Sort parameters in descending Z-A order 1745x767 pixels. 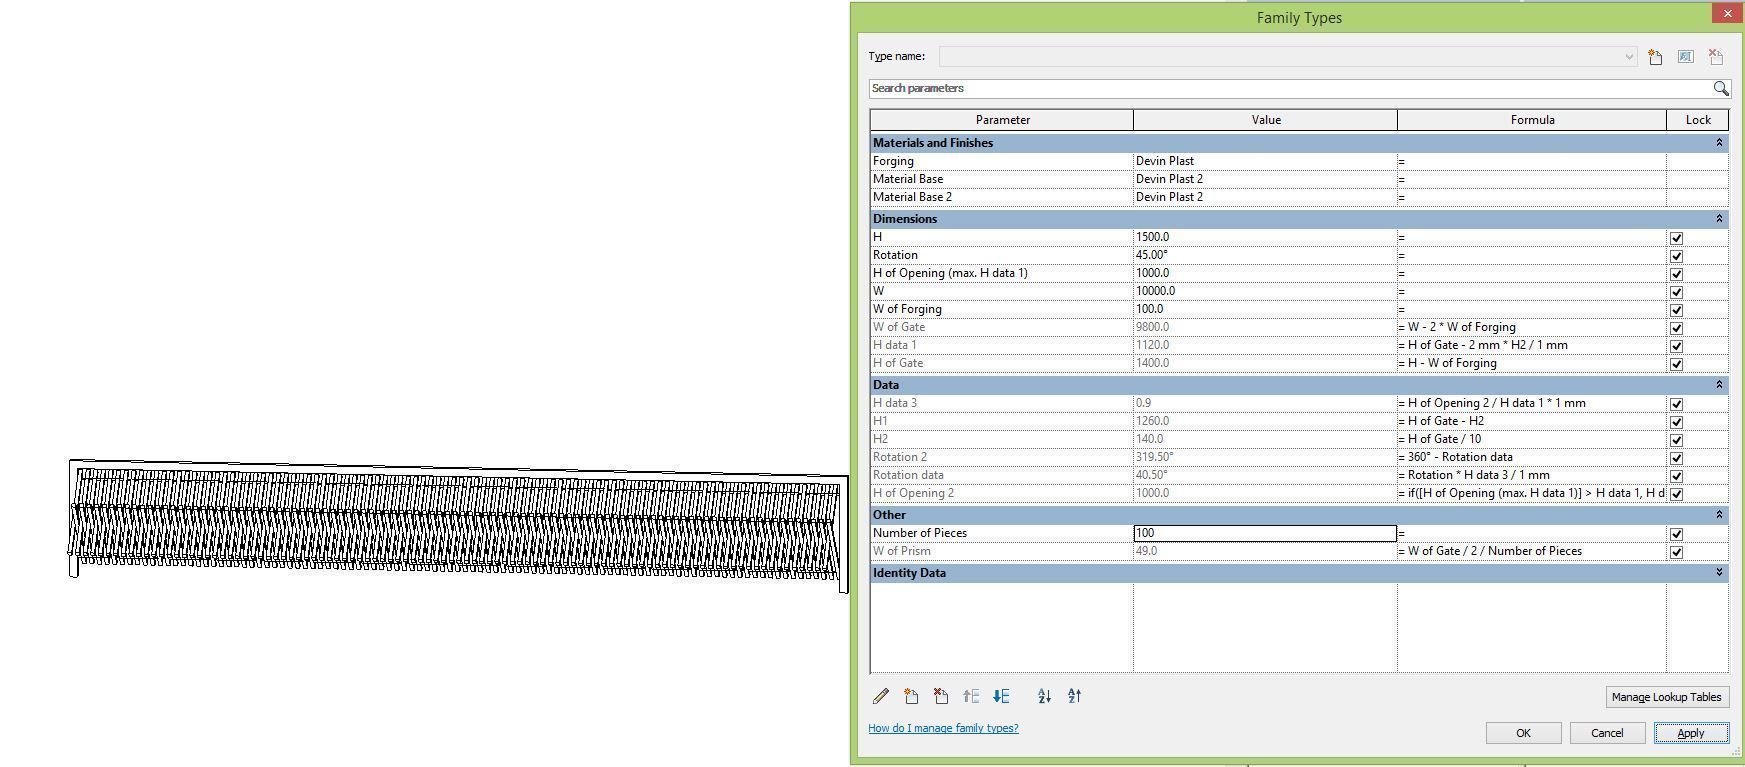pyautogui.click(x=1074, y=696)
